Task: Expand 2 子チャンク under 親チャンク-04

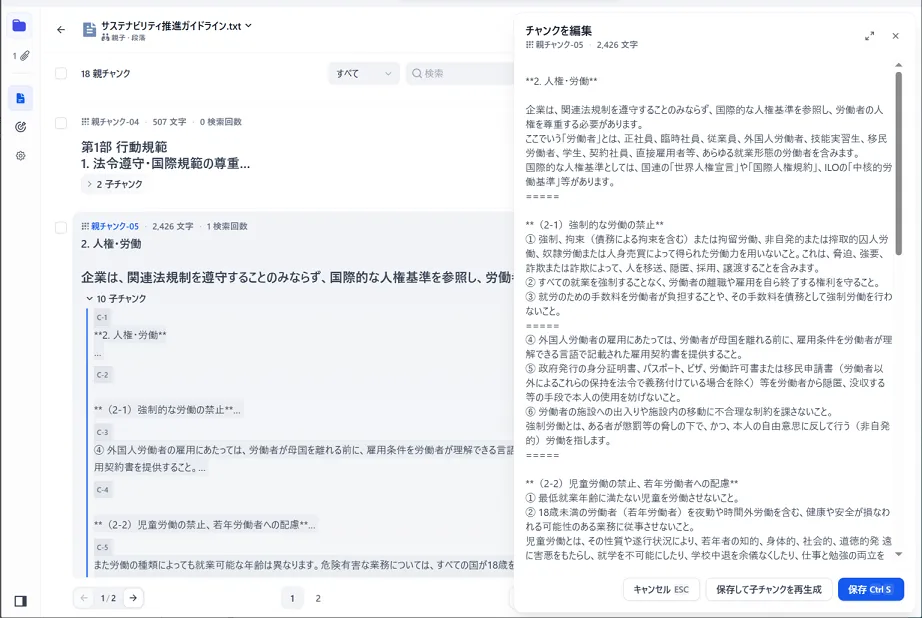Action: 115,184
